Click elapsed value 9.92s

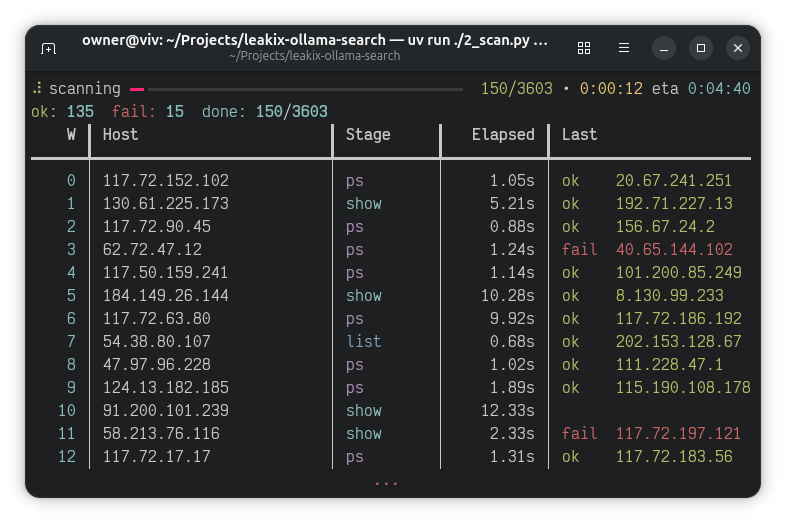click(512, 318)
